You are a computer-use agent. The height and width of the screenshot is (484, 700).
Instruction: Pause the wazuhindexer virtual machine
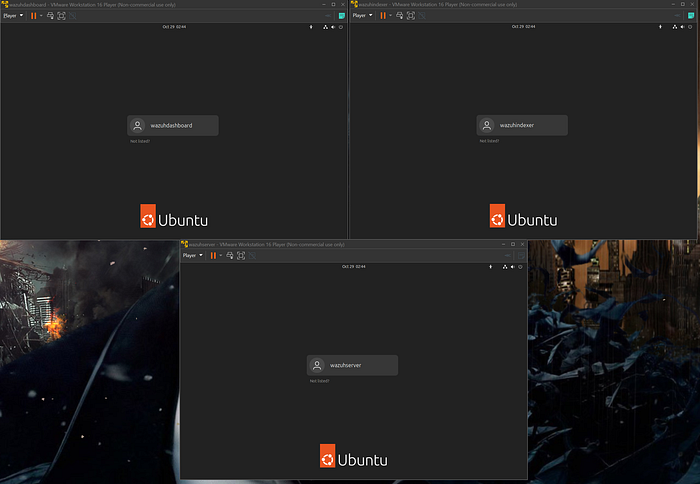(383, 15)
